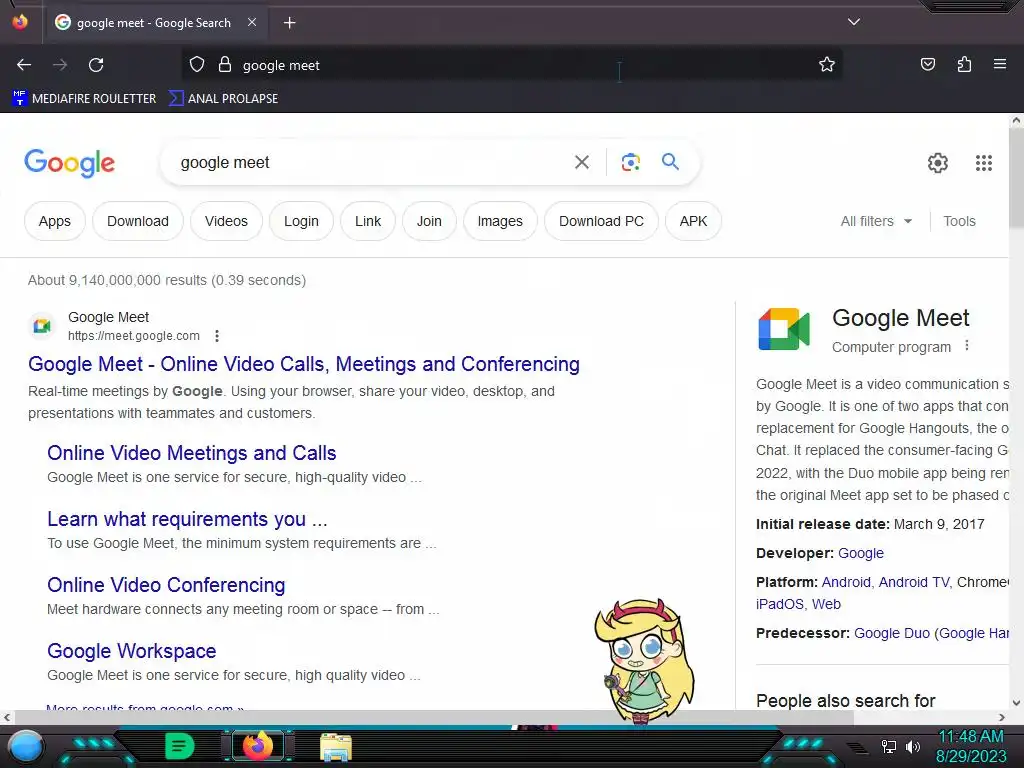This screenshot has width=1024, height=768.
Task: Select the Link filter chip
Action: click(x=368, y=221)
